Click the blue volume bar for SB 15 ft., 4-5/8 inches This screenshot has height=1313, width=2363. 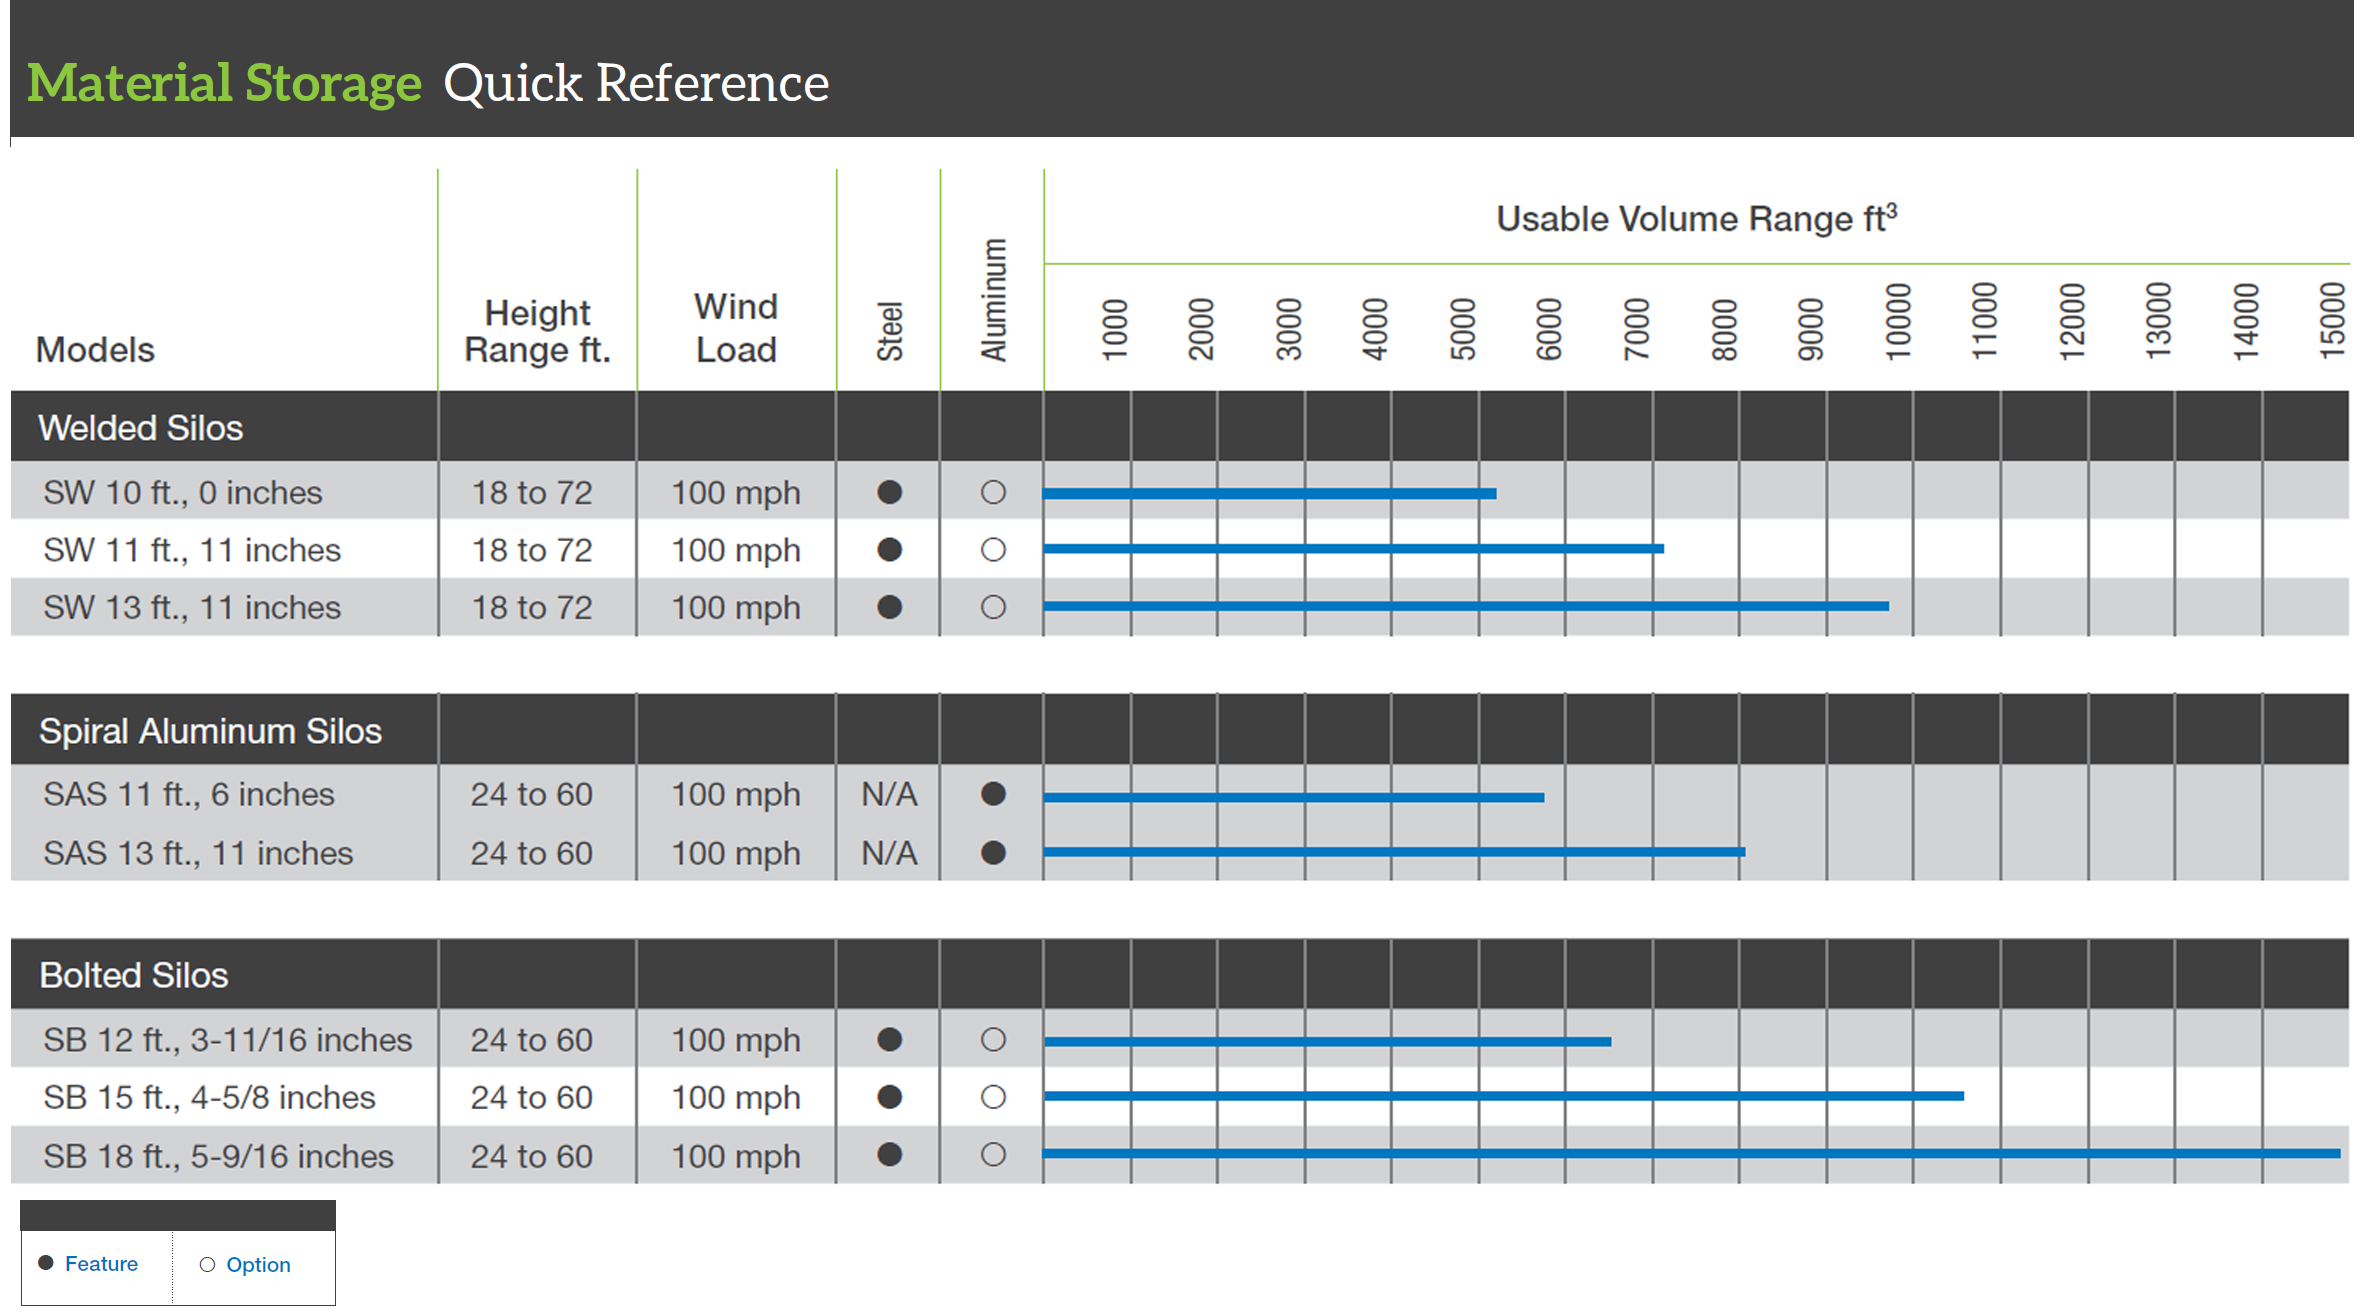pyautogui.click(x=1504, y=1096)
